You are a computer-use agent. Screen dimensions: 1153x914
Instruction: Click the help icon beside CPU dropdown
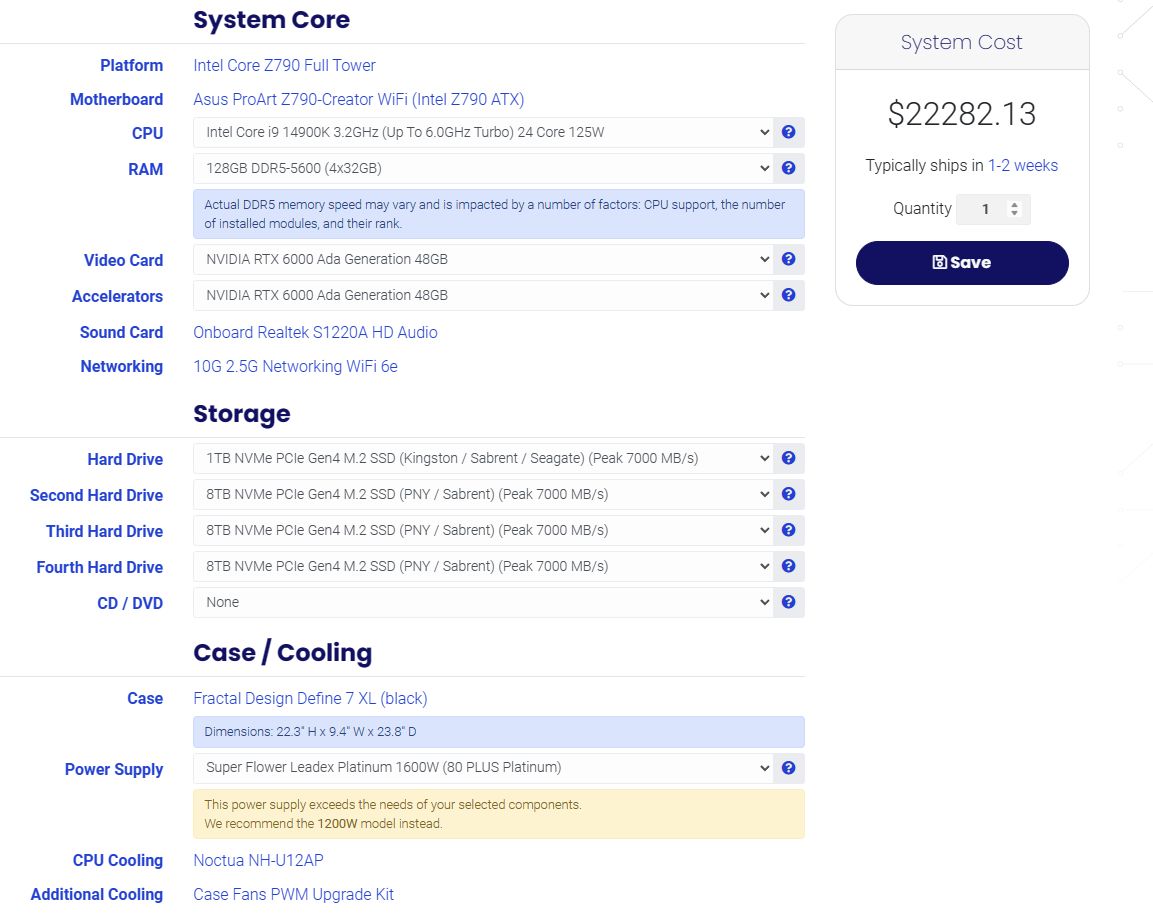click(x=788, y=132)
